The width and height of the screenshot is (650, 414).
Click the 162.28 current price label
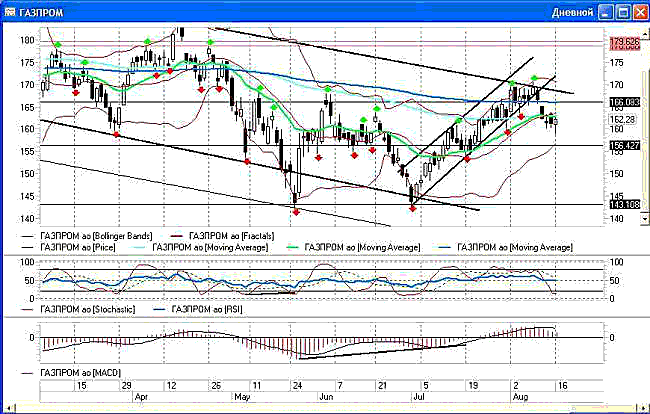(624, 120)
